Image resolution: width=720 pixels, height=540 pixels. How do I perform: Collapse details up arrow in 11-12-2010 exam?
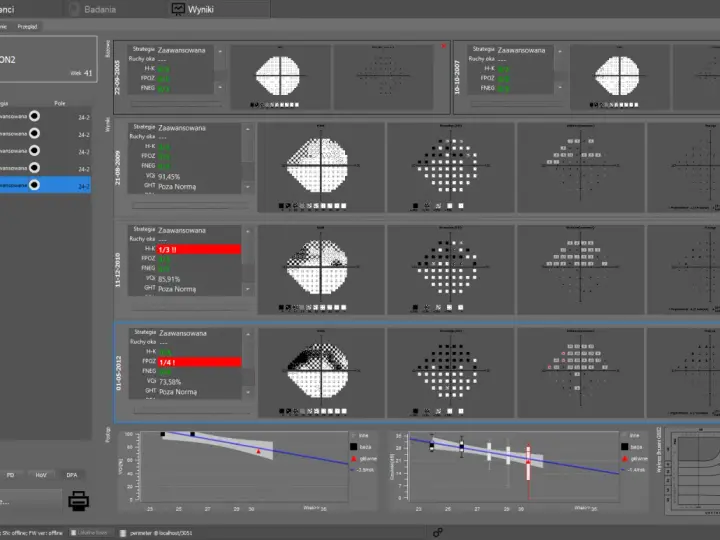coord(248,231)
